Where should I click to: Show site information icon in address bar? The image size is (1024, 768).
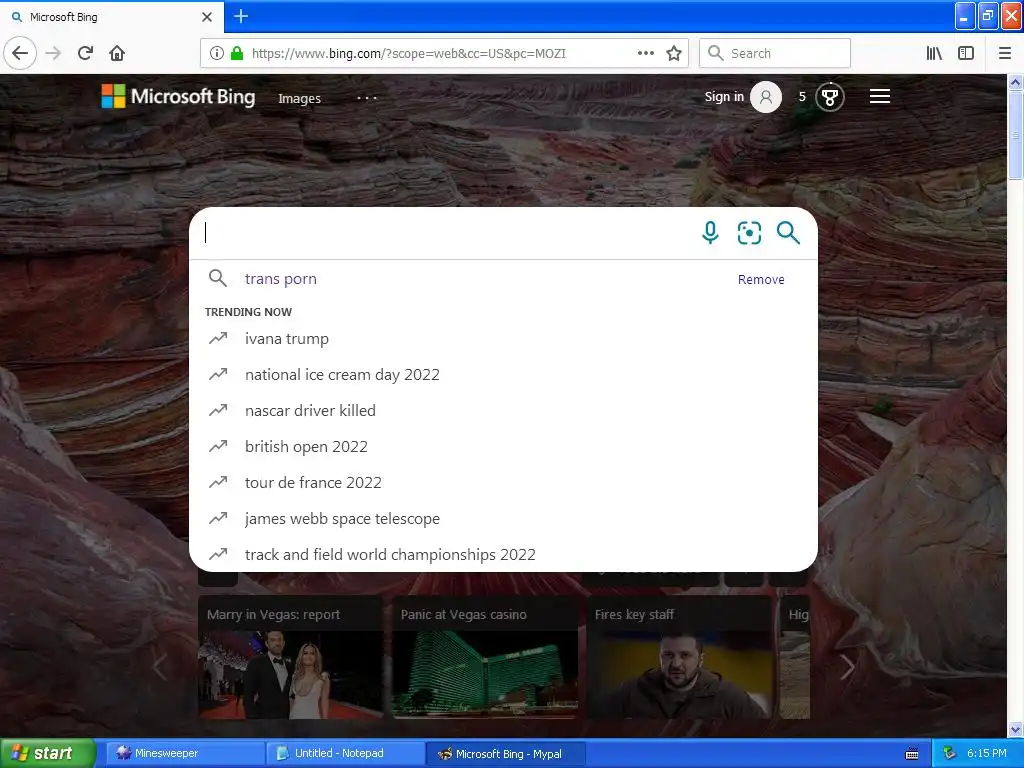pyautogui.click(x=217, y=53)
